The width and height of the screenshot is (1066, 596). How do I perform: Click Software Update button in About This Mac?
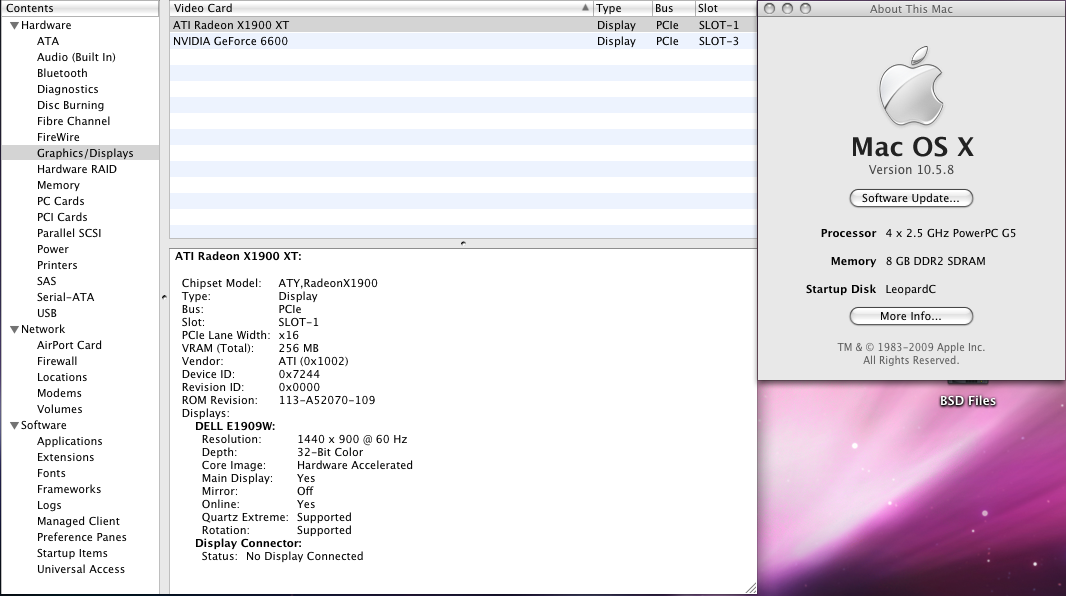pos(911,198)
